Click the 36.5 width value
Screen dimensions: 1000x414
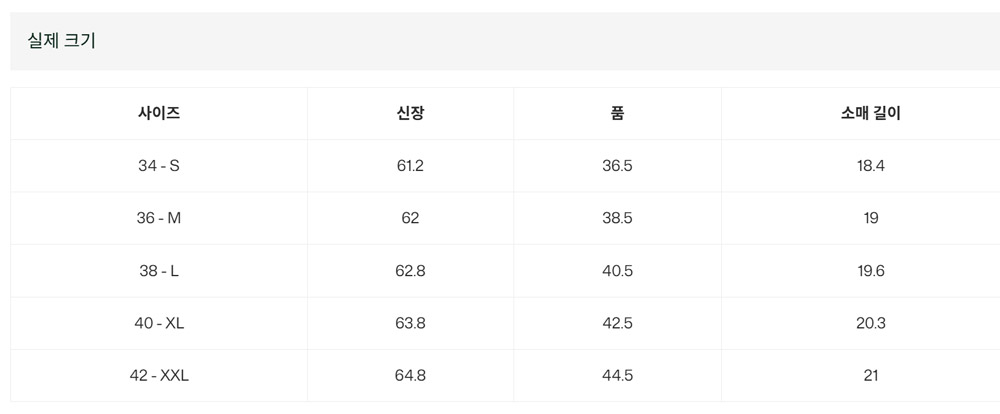click(617, 166)
